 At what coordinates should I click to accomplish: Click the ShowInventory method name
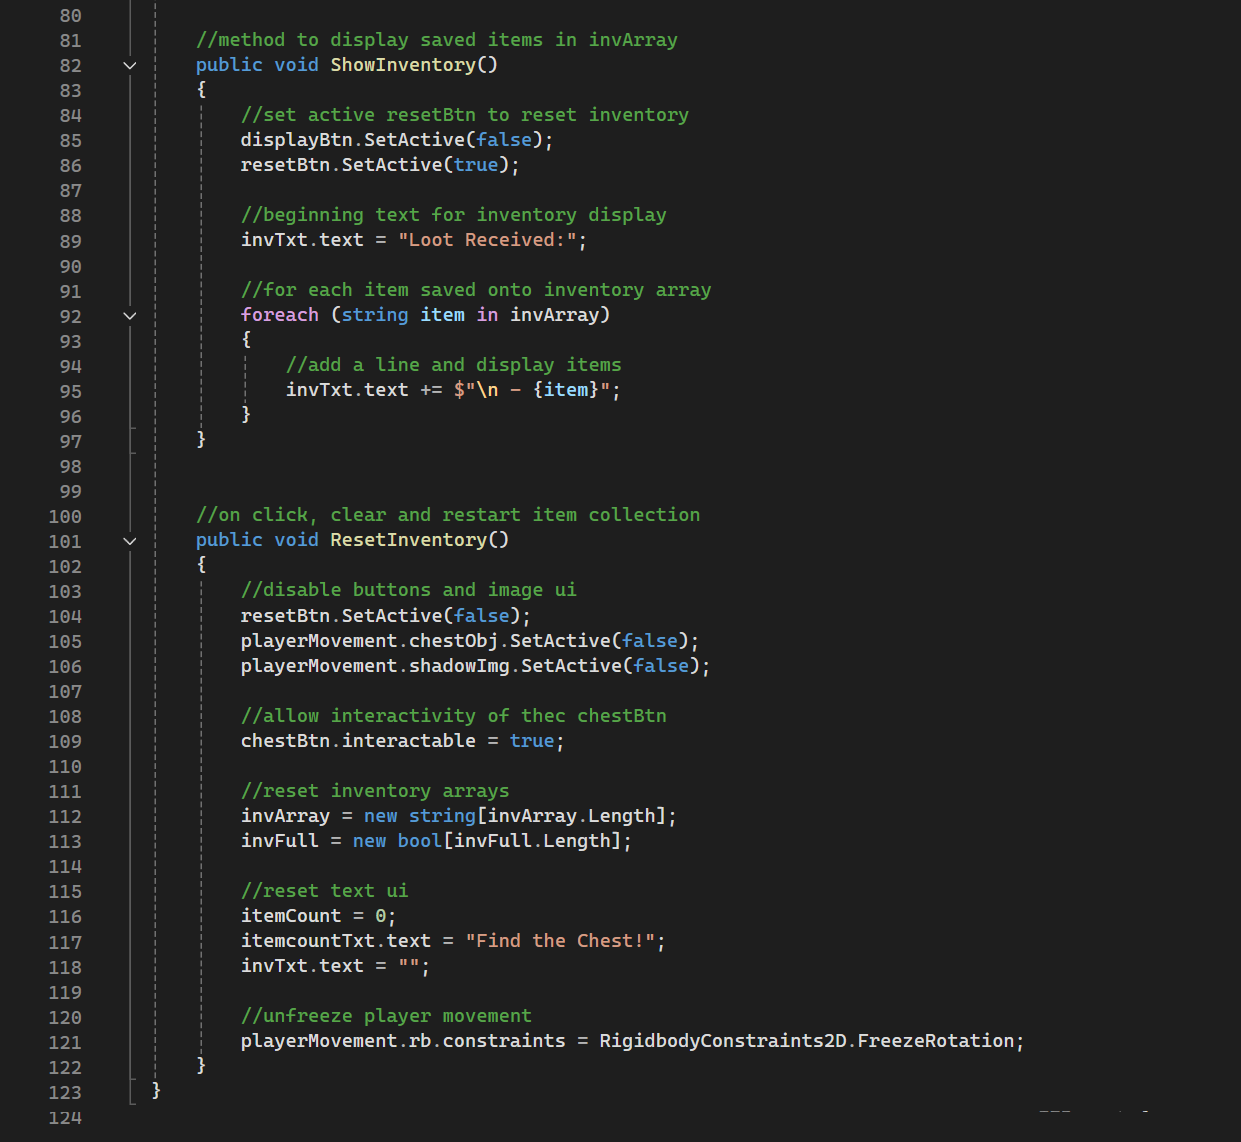[403, 65]
